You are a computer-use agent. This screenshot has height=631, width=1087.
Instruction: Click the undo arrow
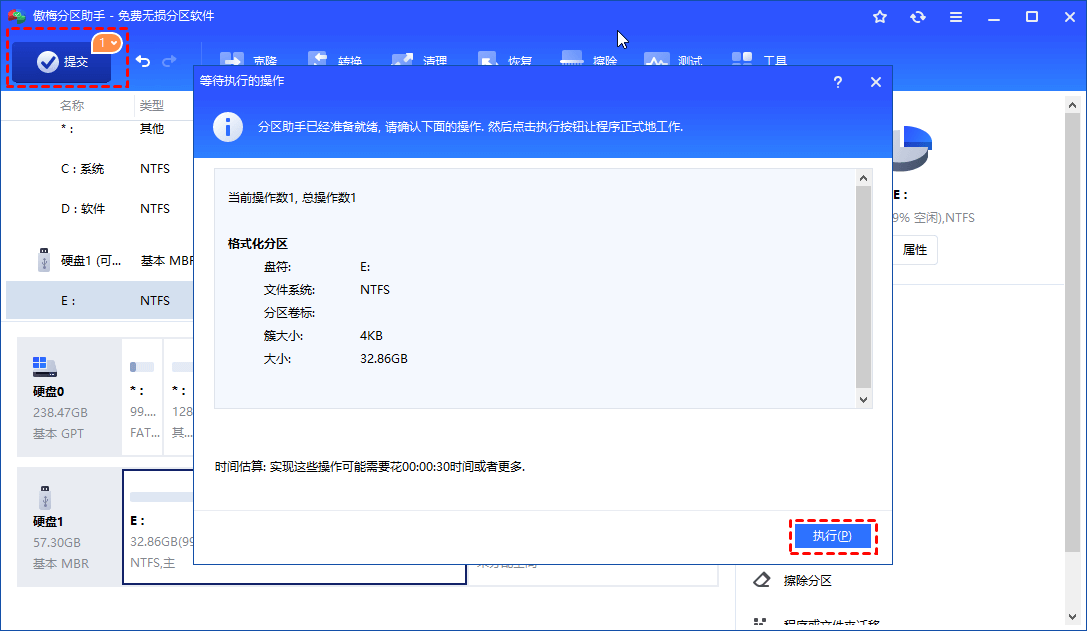point(142,60)
